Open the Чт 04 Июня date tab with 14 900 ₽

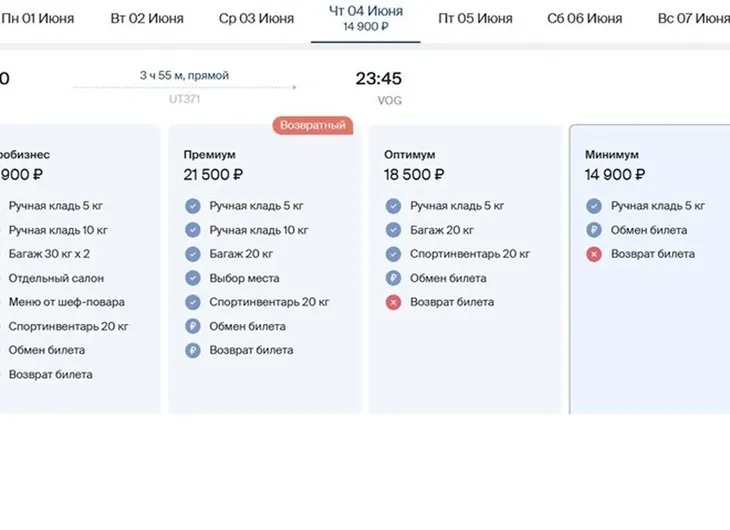[x=366, y=19]
